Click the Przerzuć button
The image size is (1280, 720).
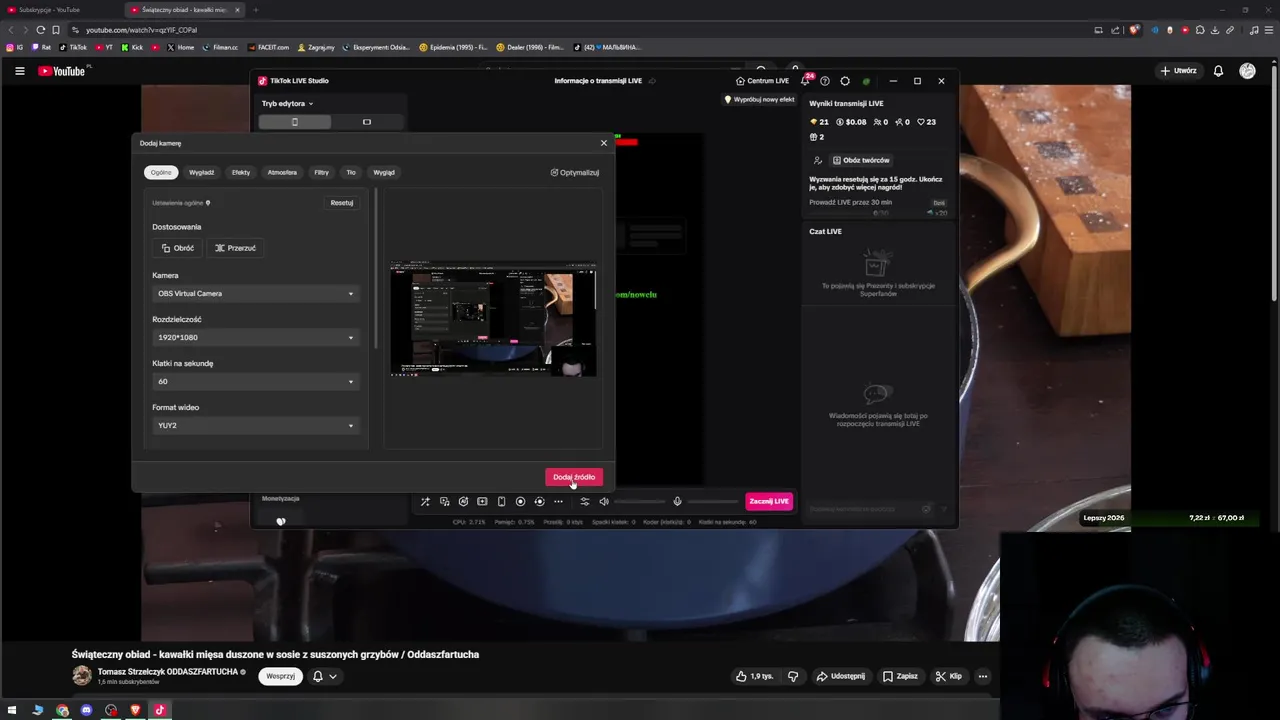coord(235,248)
